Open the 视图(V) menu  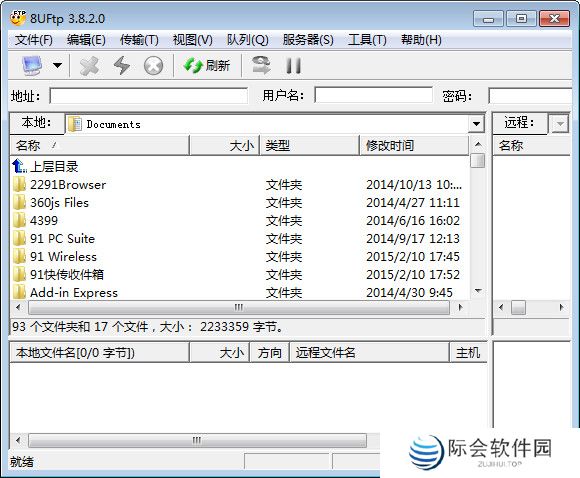coord(193,40)
